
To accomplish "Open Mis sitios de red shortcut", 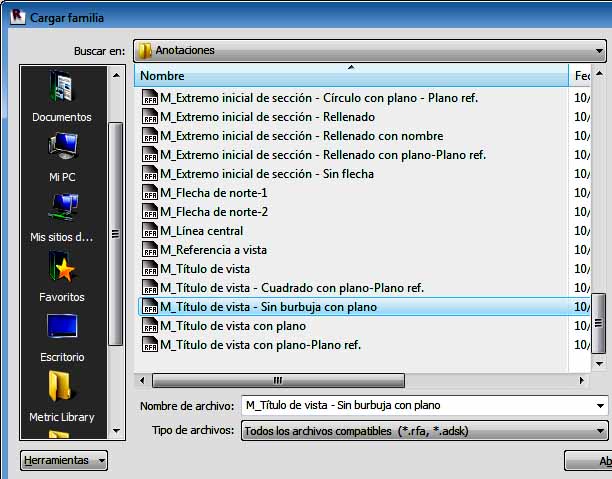I will [62, 218].
